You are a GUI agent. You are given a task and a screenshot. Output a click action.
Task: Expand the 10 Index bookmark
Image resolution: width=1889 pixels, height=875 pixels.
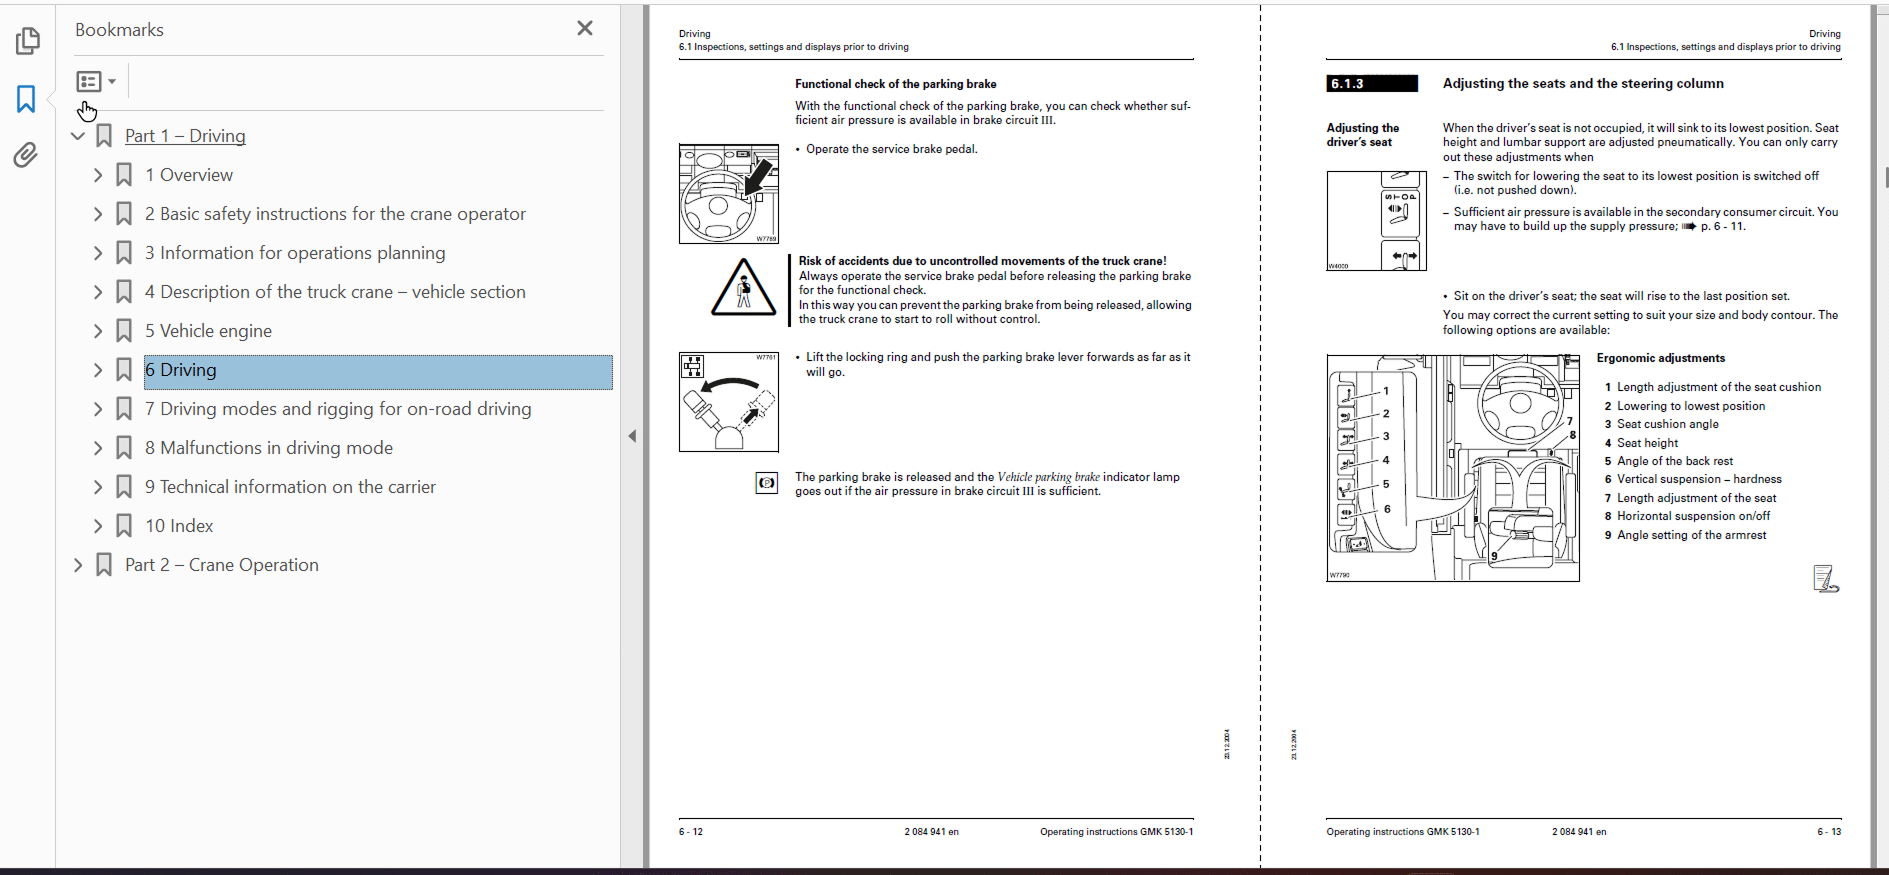pos(98,526)
